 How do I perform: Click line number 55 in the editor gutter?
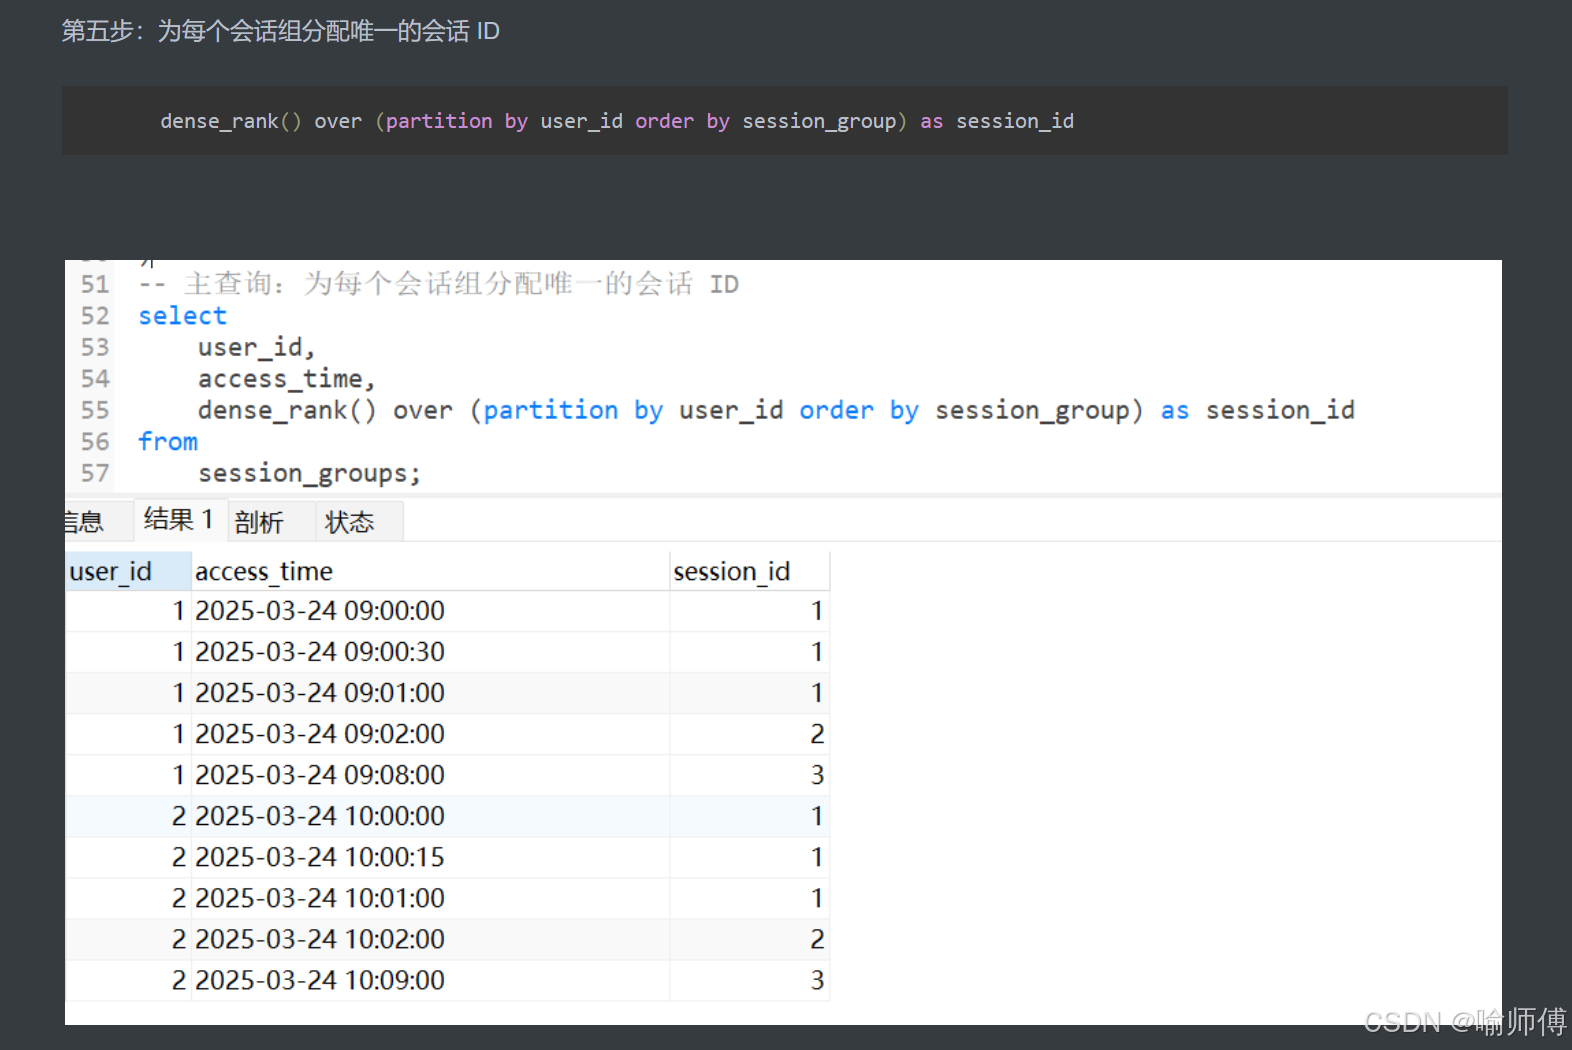(x=95, y=410)
